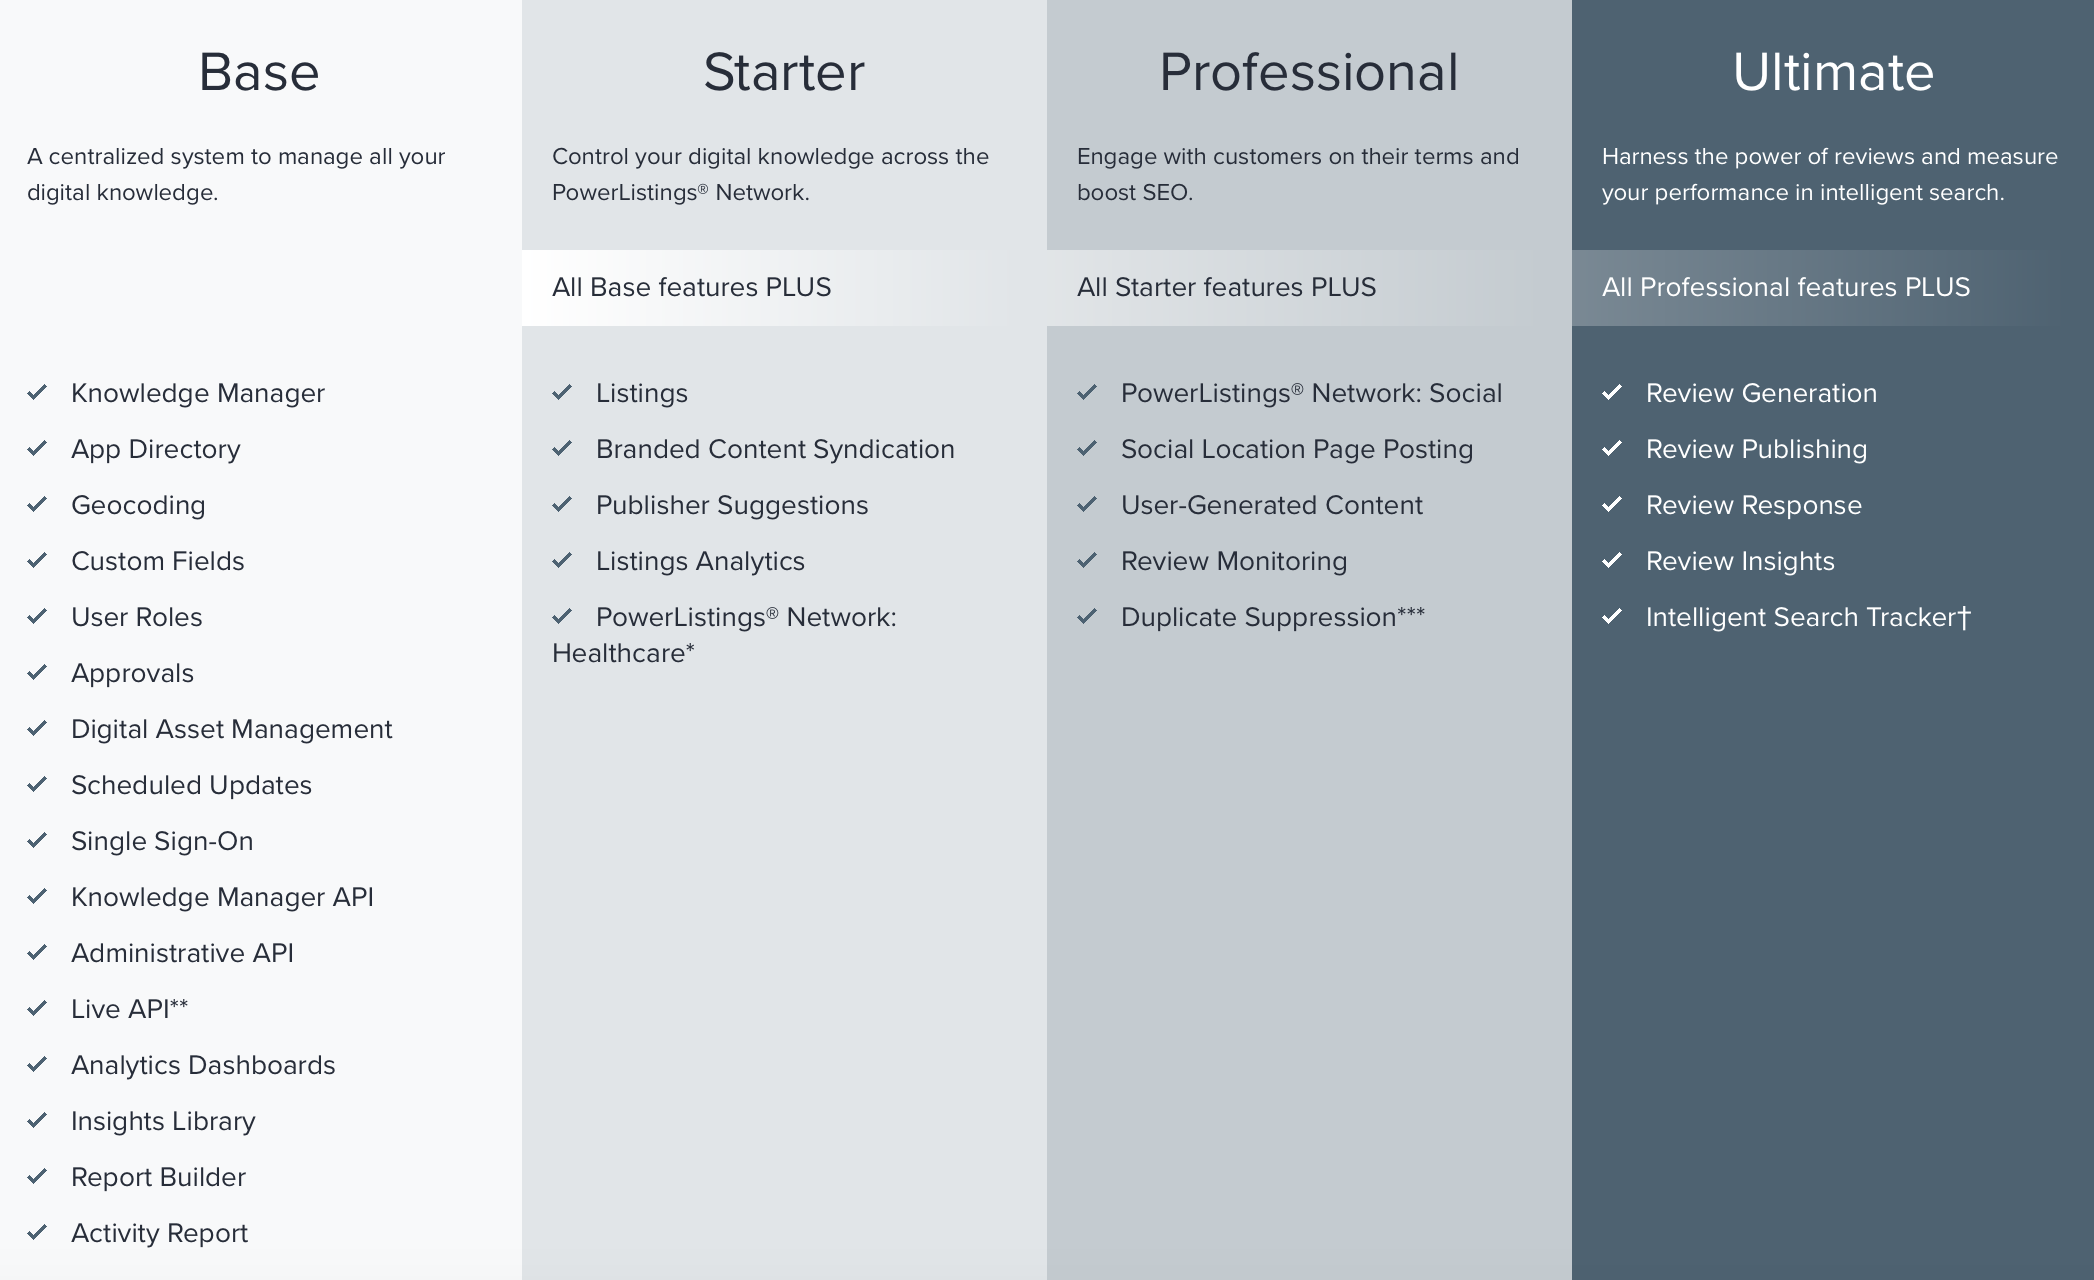Image resolution: width=2094 pixels, height=1280 pixels.
Task: Click the Review Generation feature label
Action: pos(1761,393)
